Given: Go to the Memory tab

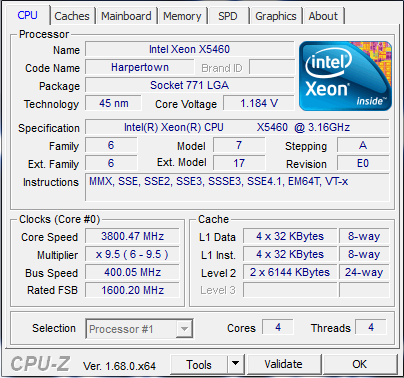Looking at the screenshot, I should point(182,16).
